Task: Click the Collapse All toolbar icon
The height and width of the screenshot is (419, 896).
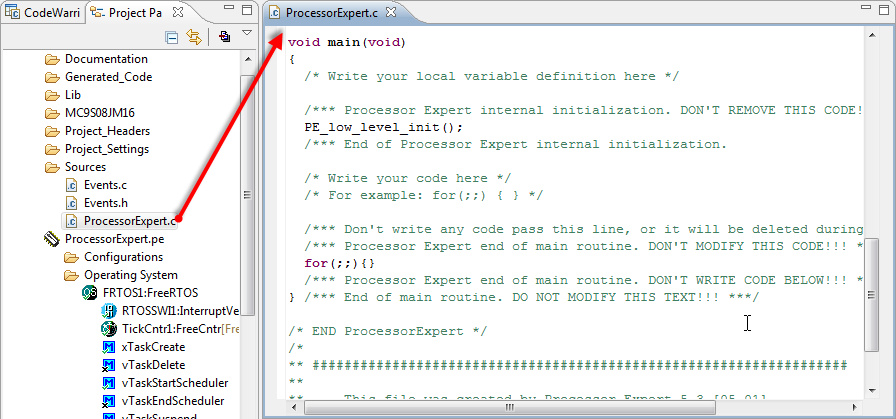Action: click(172, 37)
